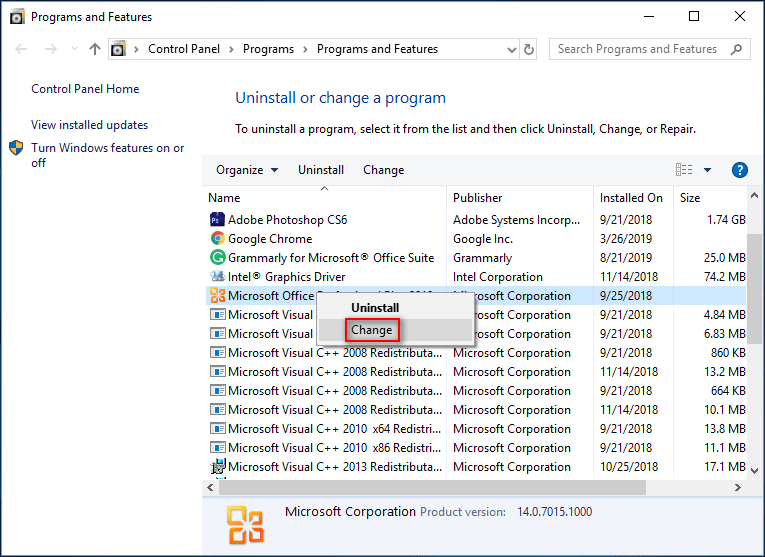Open the address bar history dropdown
The width and height of the screenshot is (765, 557).
tap(512, 49)
